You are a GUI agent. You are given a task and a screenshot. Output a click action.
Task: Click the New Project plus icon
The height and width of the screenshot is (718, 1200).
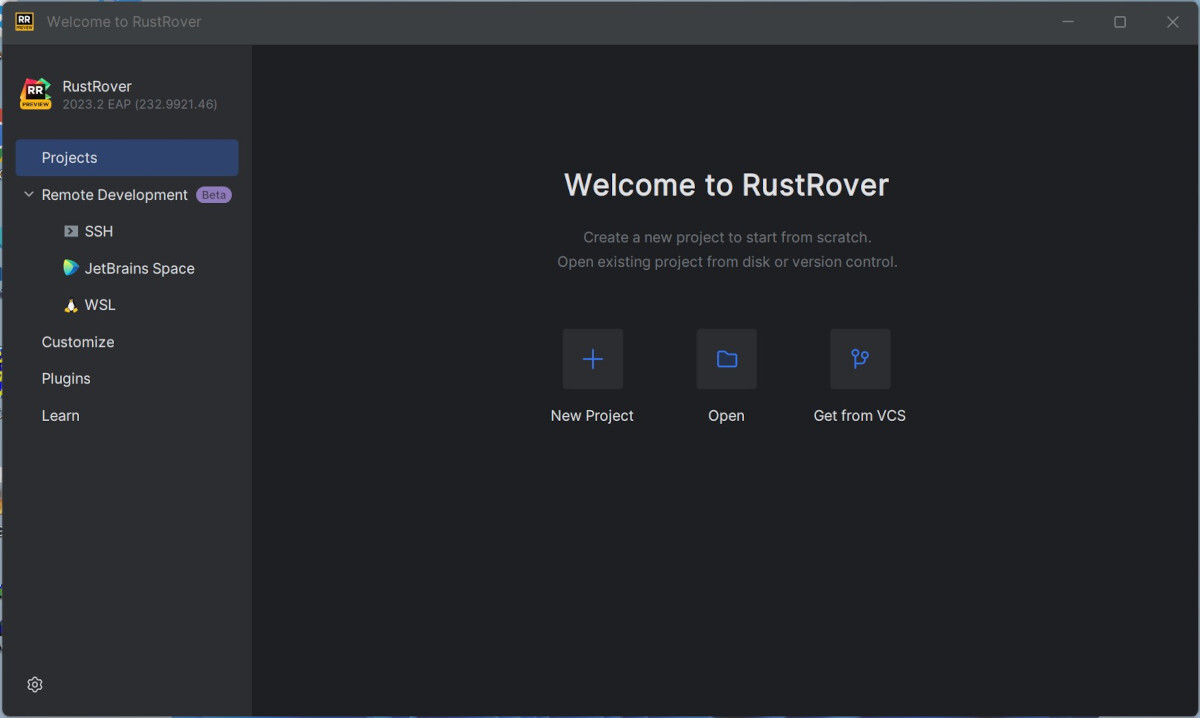click(593, 359)
